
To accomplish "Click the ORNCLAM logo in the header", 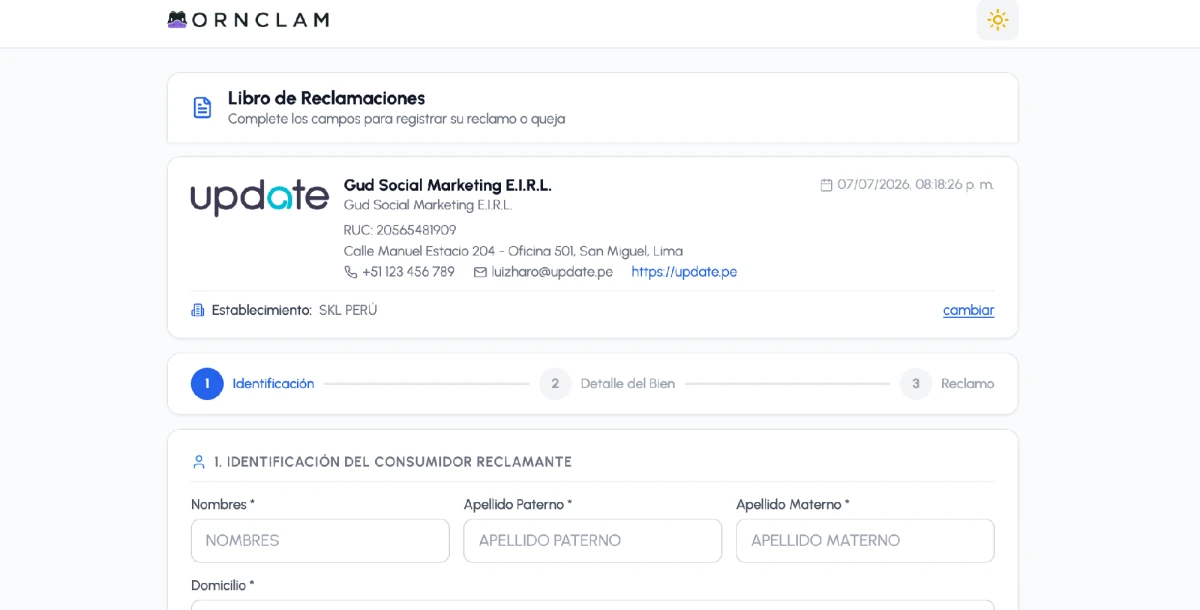I will (248, 19).
